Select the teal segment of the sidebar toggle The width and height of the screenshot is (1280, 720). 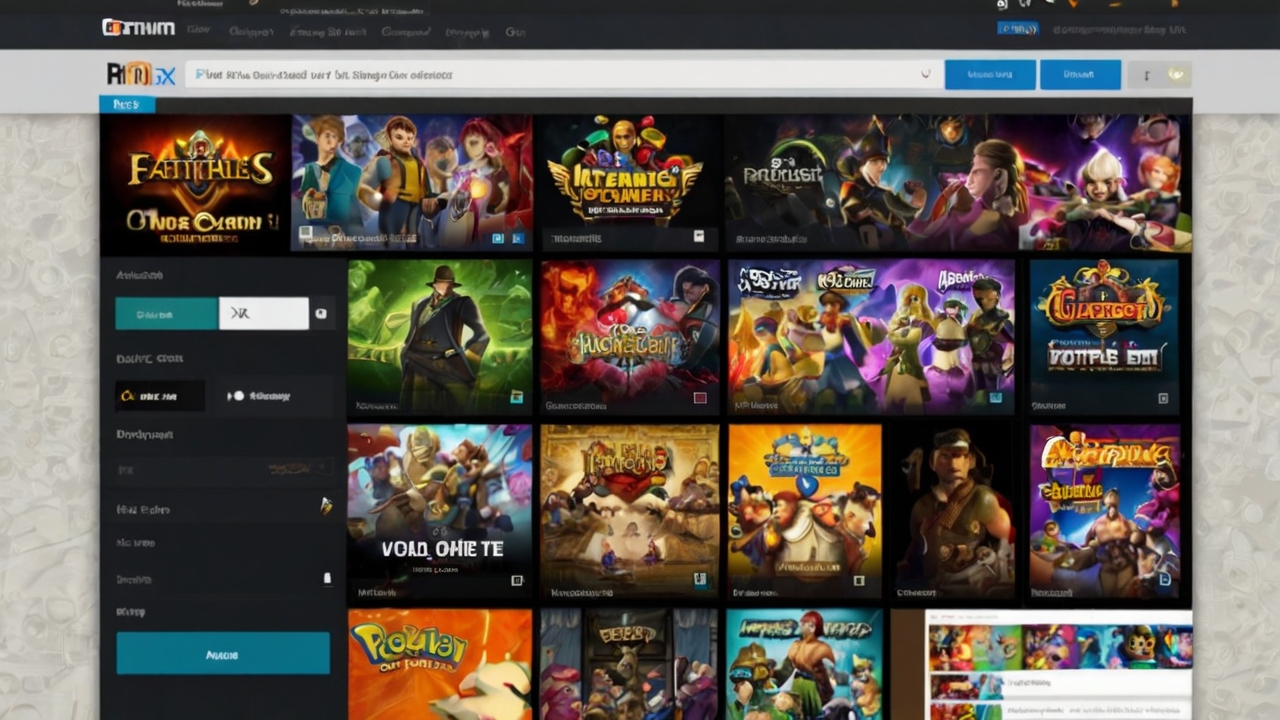click(166, 313)
